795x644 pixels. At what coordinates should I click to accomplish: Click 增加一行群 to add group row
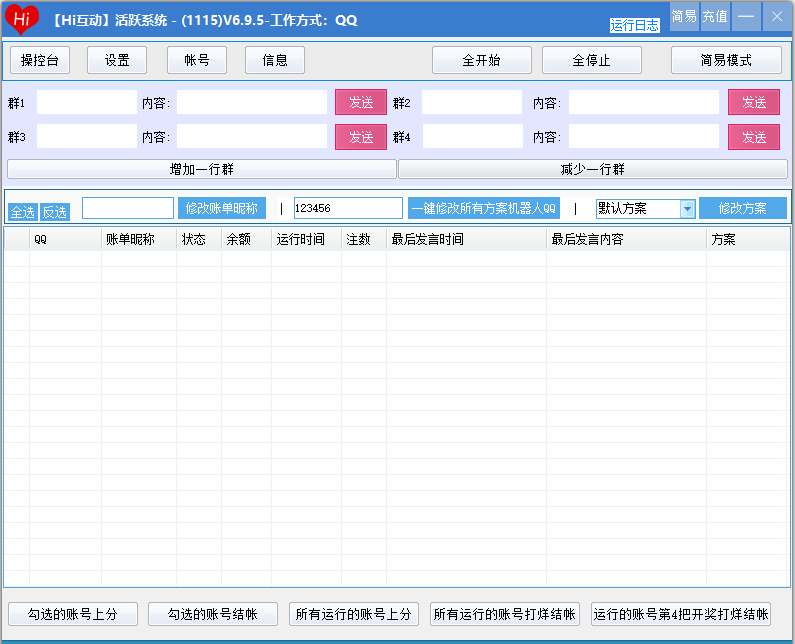(x=202, y=169)
